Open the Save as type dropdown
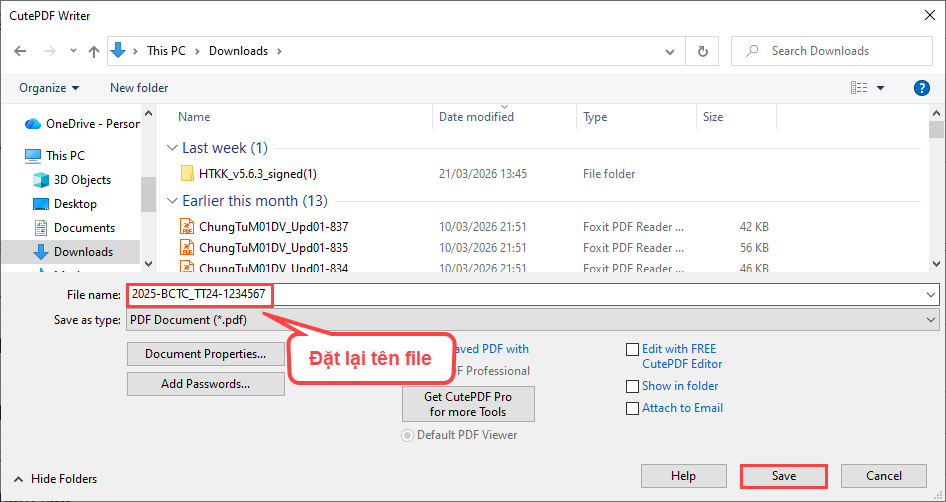946x502 pixels. pyautogui.click(x=532, y=320)
